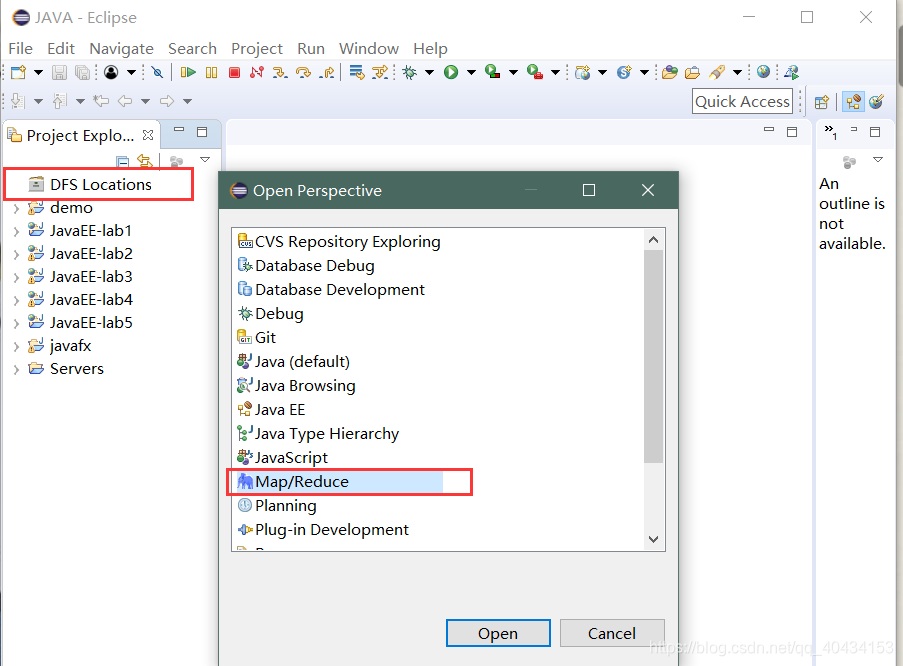Click the Disconnect debug icon

(257, 72)
